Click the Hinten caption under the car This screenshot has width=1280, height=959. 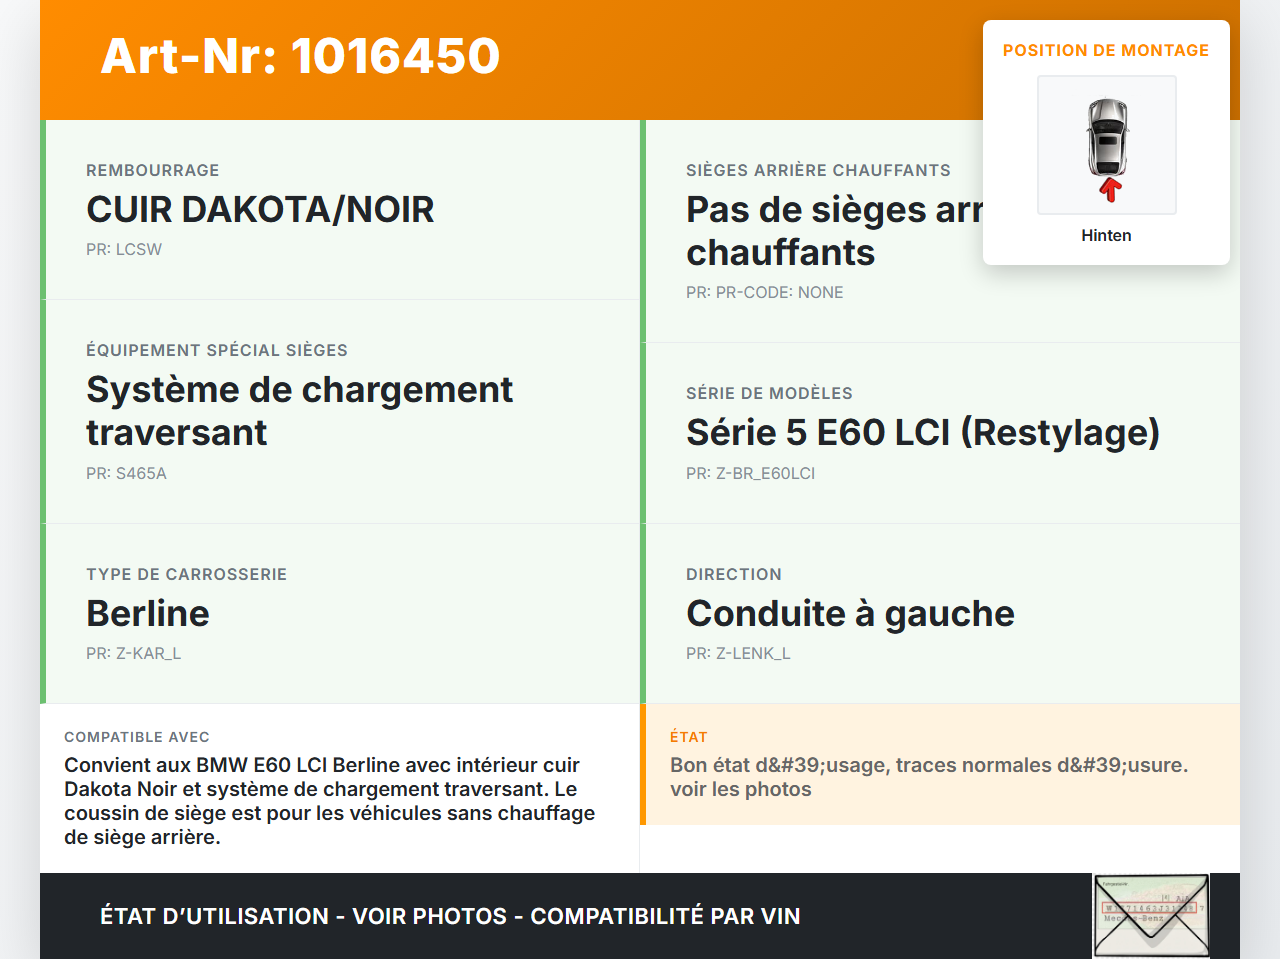point(1106,235)
